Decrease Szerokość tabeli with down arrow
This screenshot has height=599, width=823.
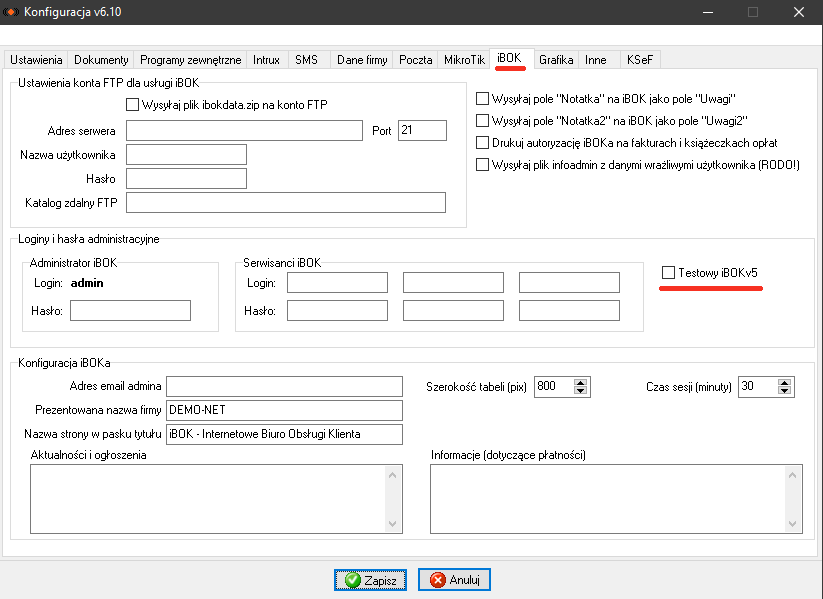[x=581, y=391]
